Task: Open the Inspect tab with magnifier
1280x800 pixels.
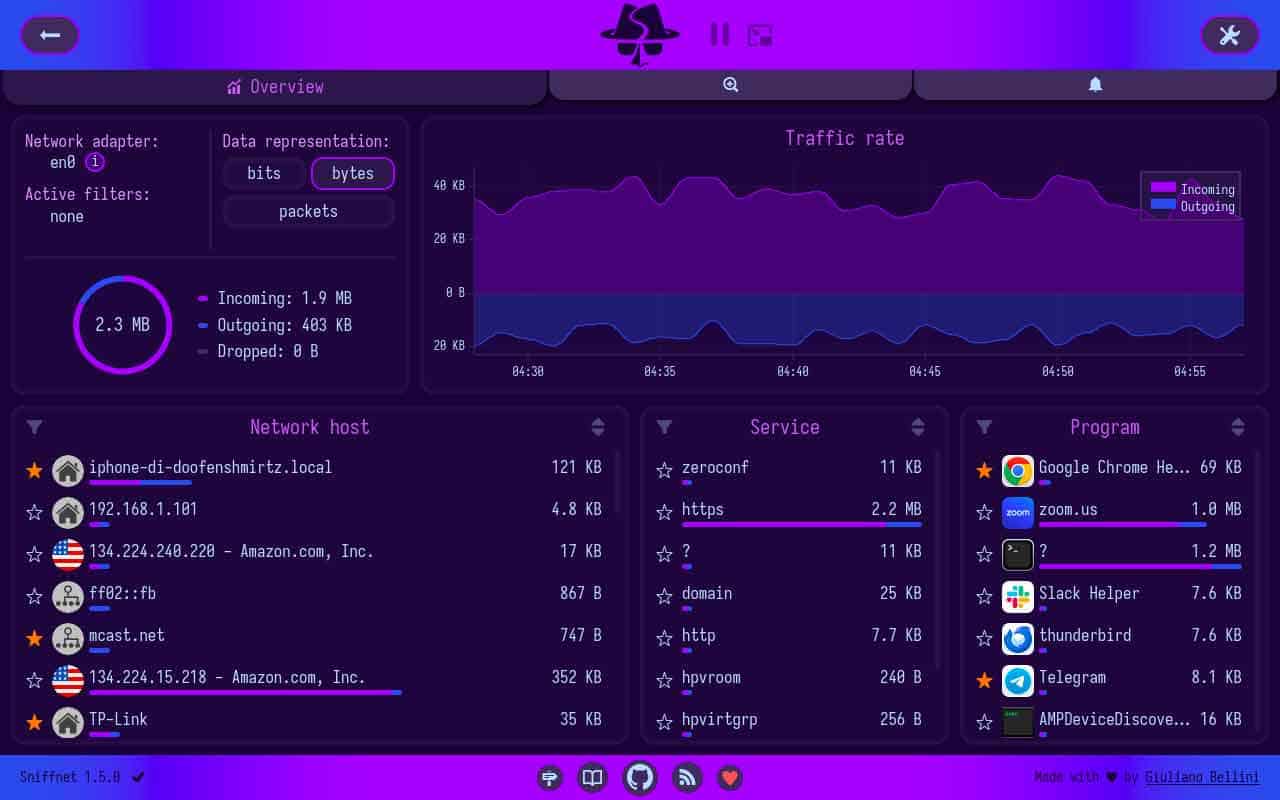Action: pyautogui.click(x=730, y=85)
